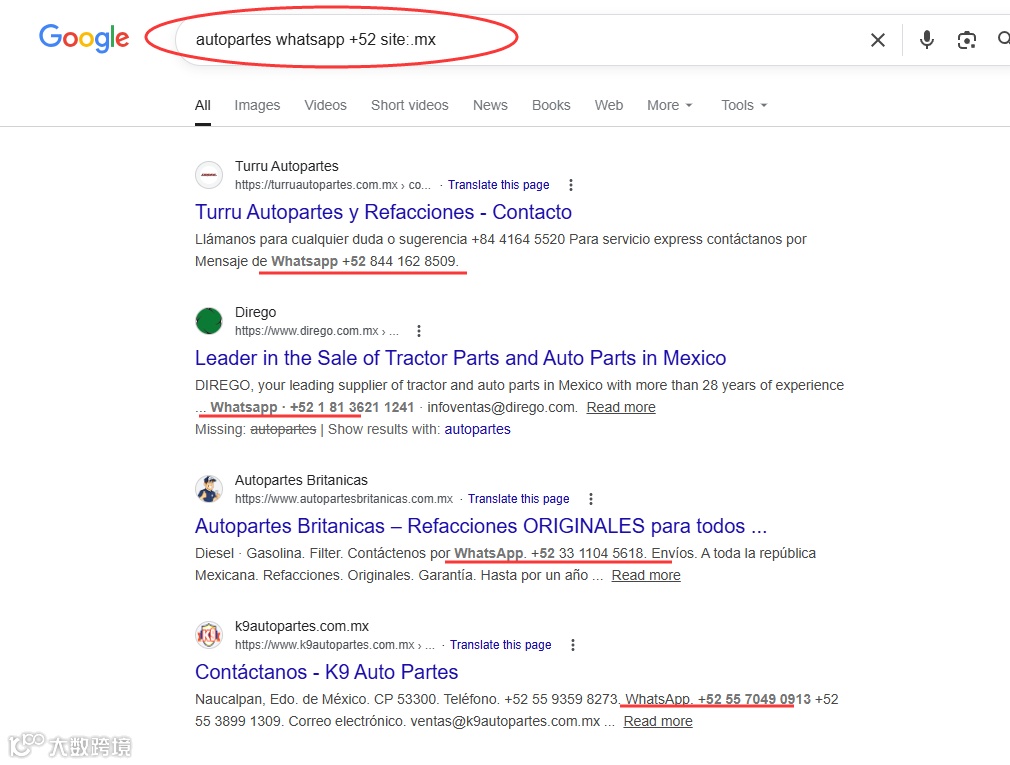Screen dimensions: 1010x765
Task: Open the Autopartes Britanicas – Refacciones ORIGINALES result
Action: (x=481, y=526)
